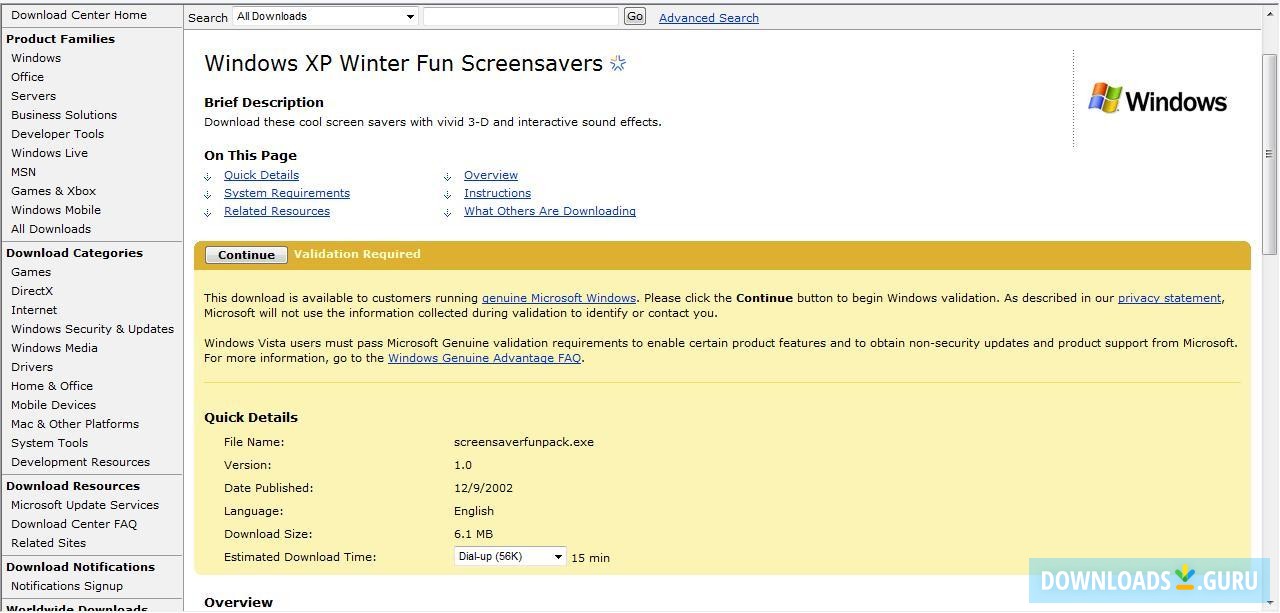
Task: Open the genuine Microsoft Windows link
Action: click(559, 298)
